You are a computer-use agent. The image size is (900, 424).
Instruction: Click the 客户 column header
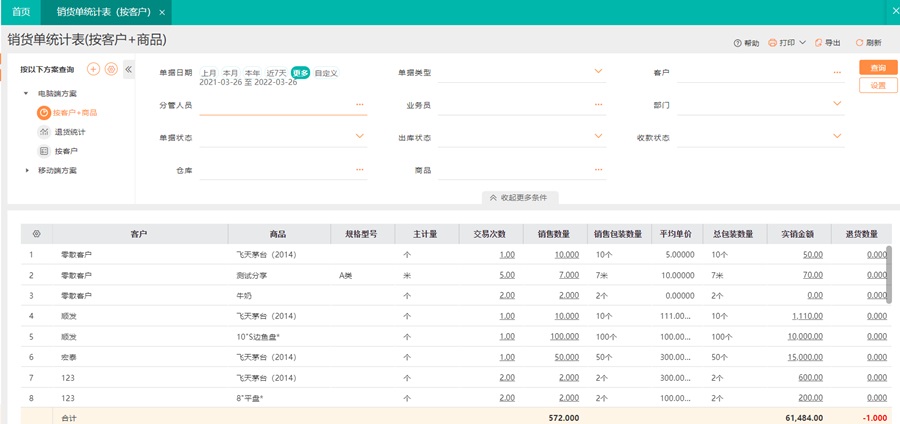click(139, 234)
